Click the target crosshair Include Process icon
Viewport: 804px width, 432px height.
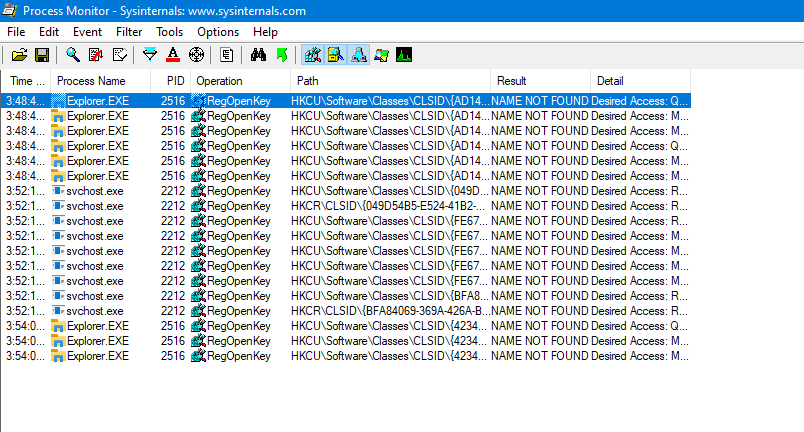[x=196, y=54]
